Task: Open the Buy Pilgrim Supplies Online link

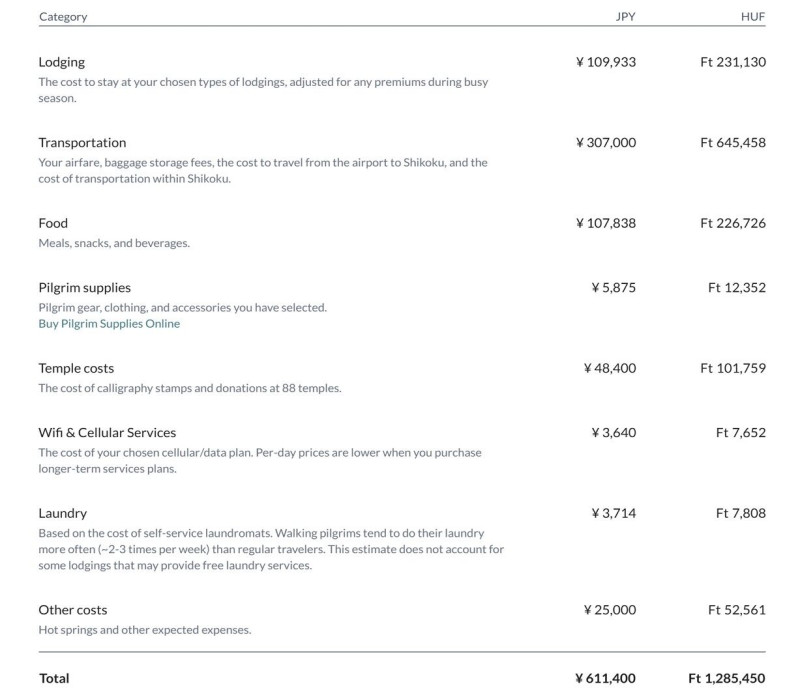Action: tap(109, 324)
